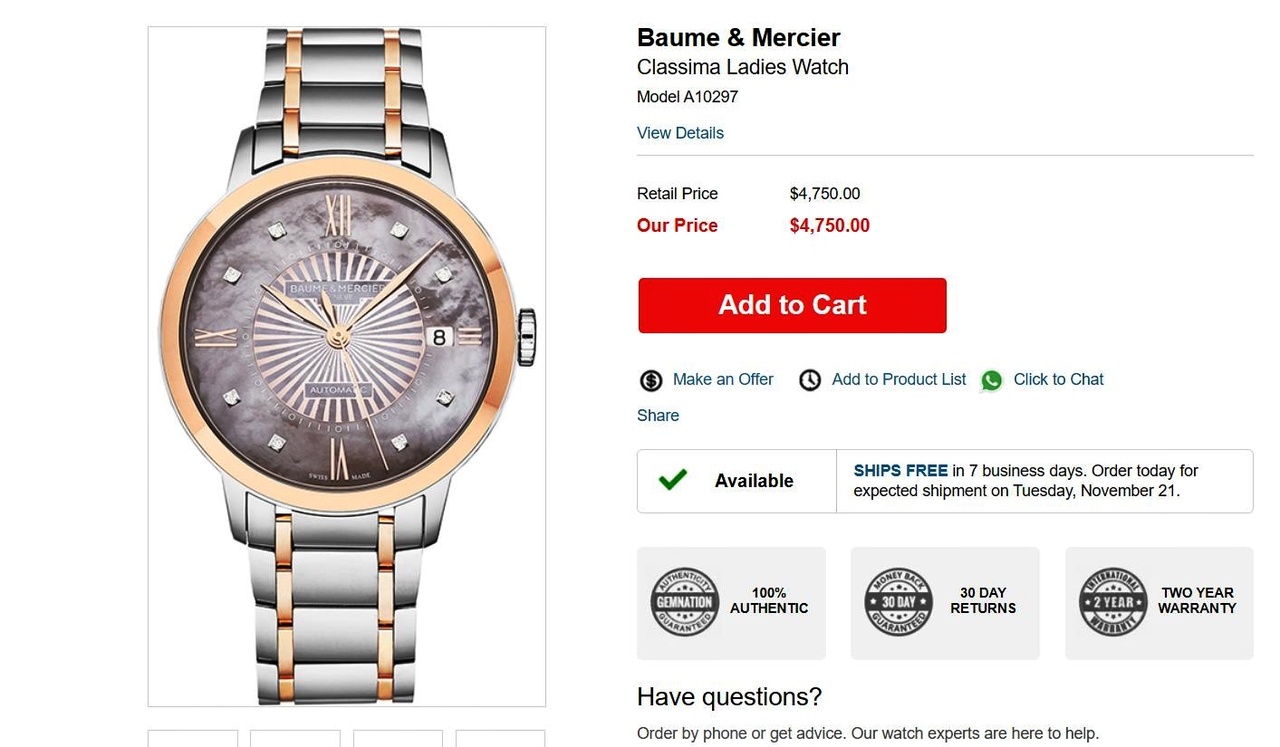Click the 2 Year international warranty seal

tap(1112, 602)
